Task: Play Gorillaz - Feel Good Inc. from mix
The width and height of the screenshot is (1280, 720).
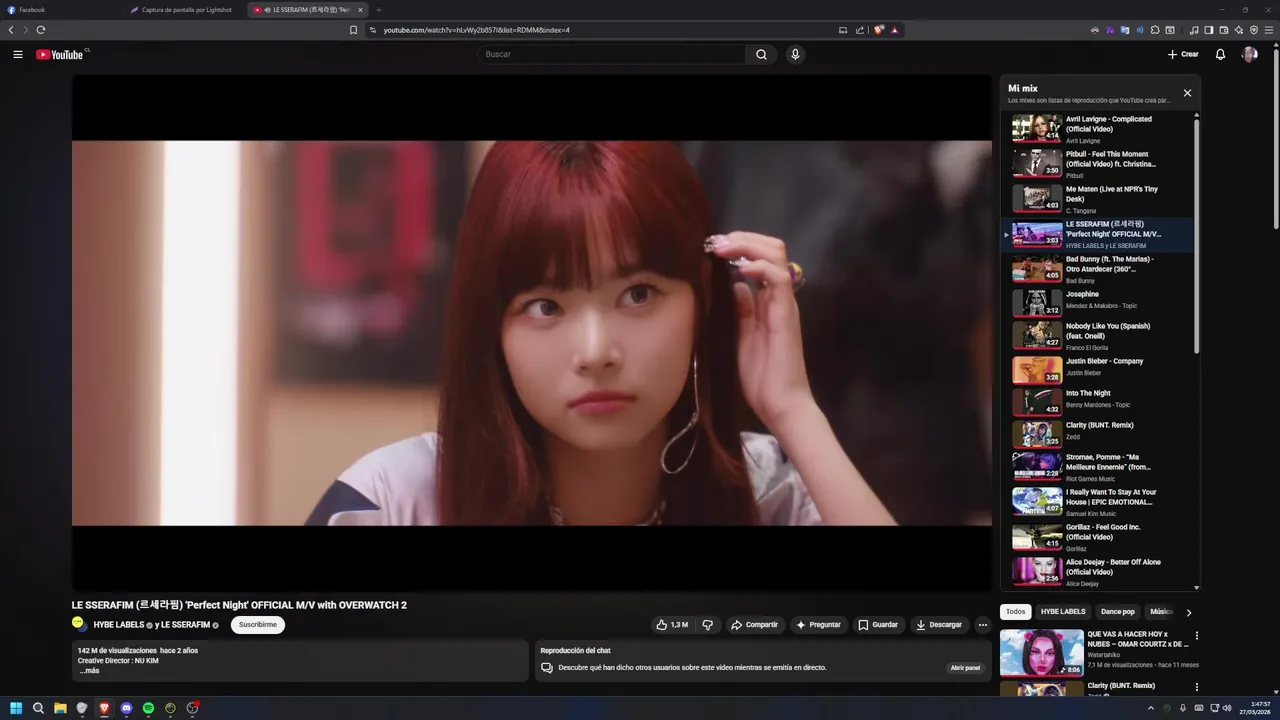Action: (x=1097, y=537)
